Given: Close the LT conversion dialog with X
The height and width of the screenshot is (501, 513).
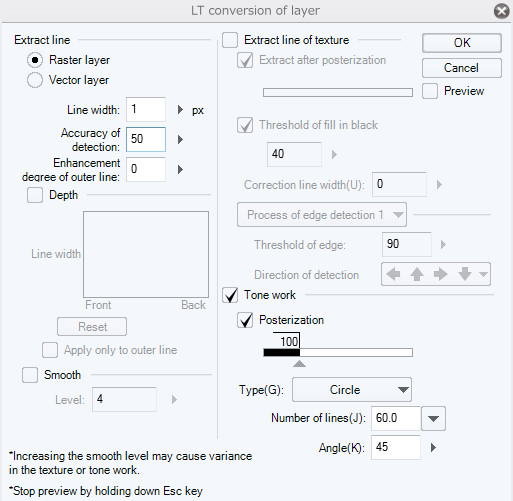Looking at the screenshot, I should 501,11.
